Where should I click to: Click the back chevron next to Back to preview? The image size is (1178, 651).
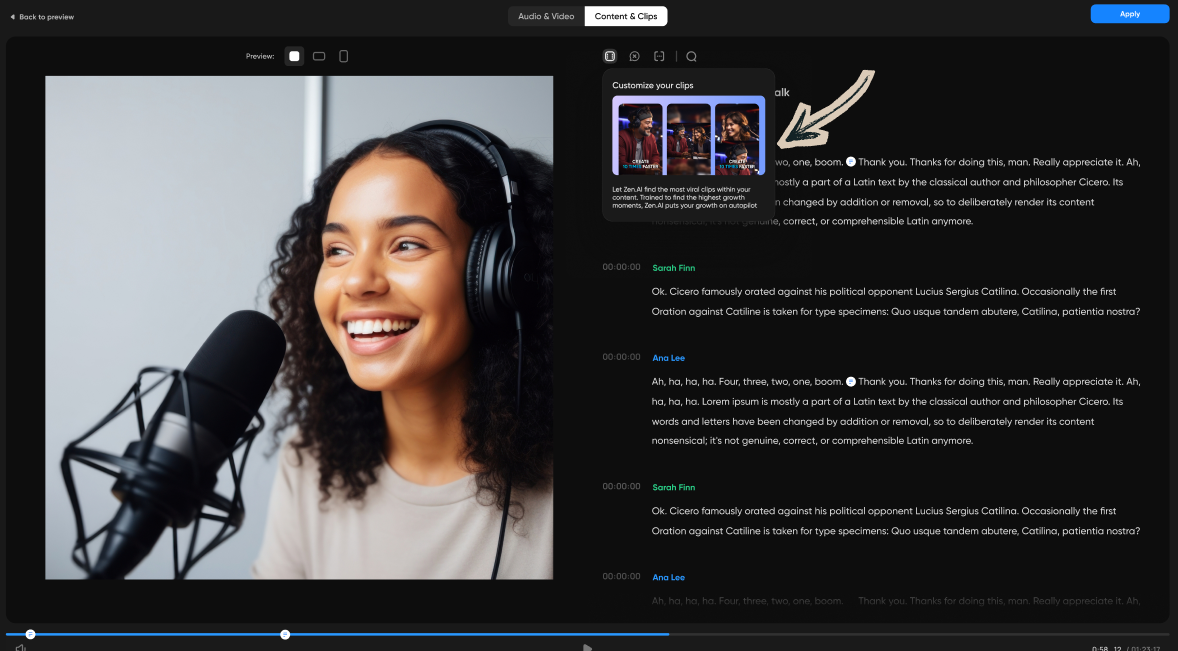[12, 16]
